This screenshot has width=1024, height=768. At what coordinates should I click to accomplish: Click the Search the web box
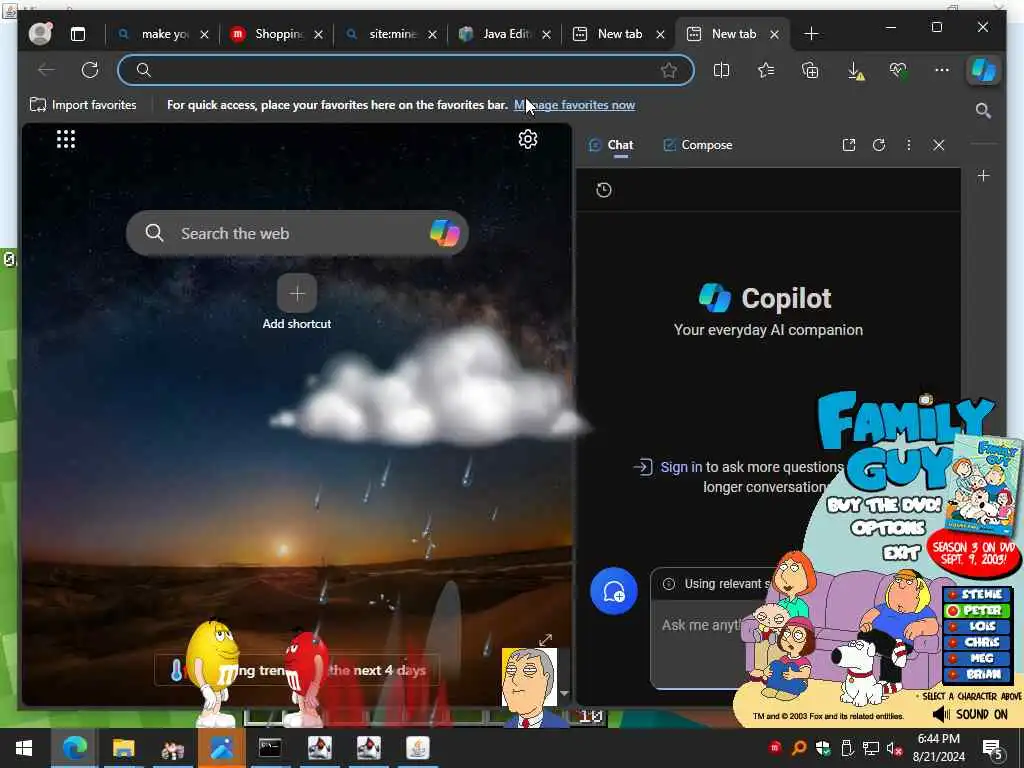297,233
